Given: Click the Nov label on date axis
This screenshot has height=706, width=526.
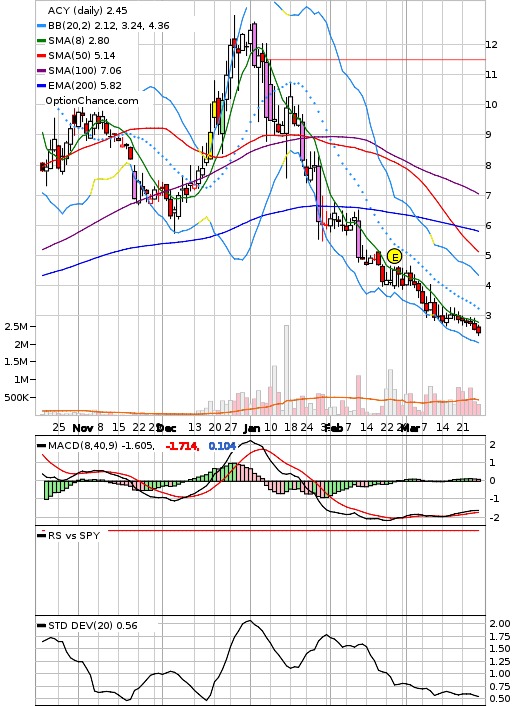Looking at the screenshot, I should tap(82, 428).
